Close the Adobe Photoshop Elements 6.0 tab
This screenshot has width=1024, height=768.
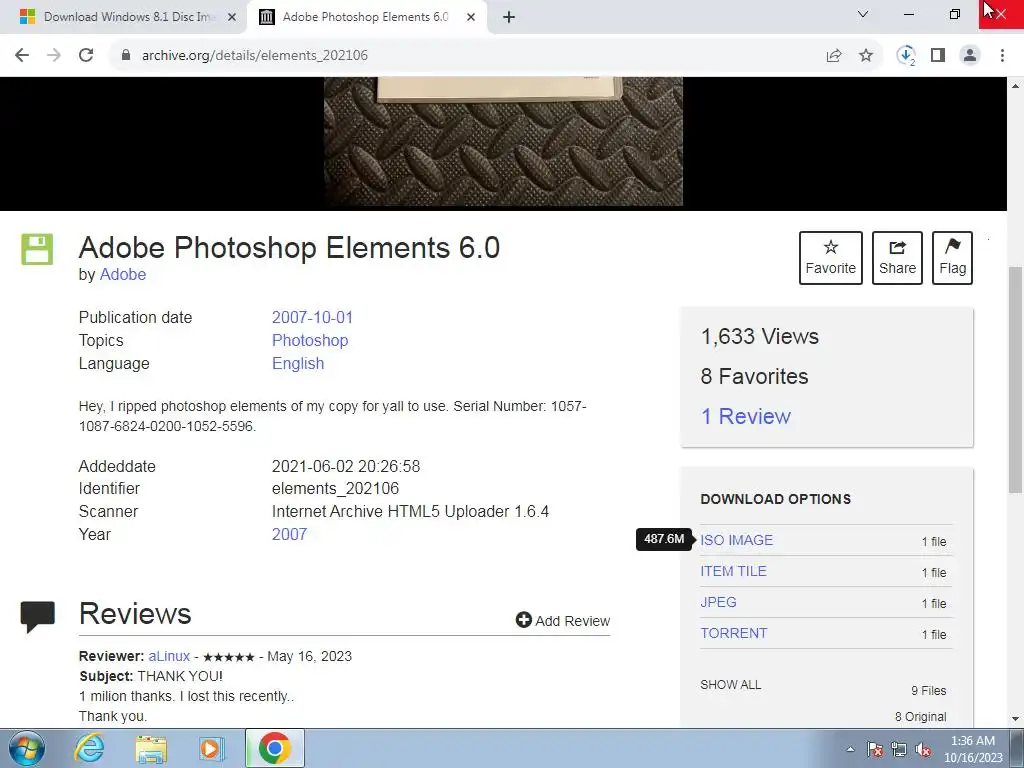pos(471,17)
